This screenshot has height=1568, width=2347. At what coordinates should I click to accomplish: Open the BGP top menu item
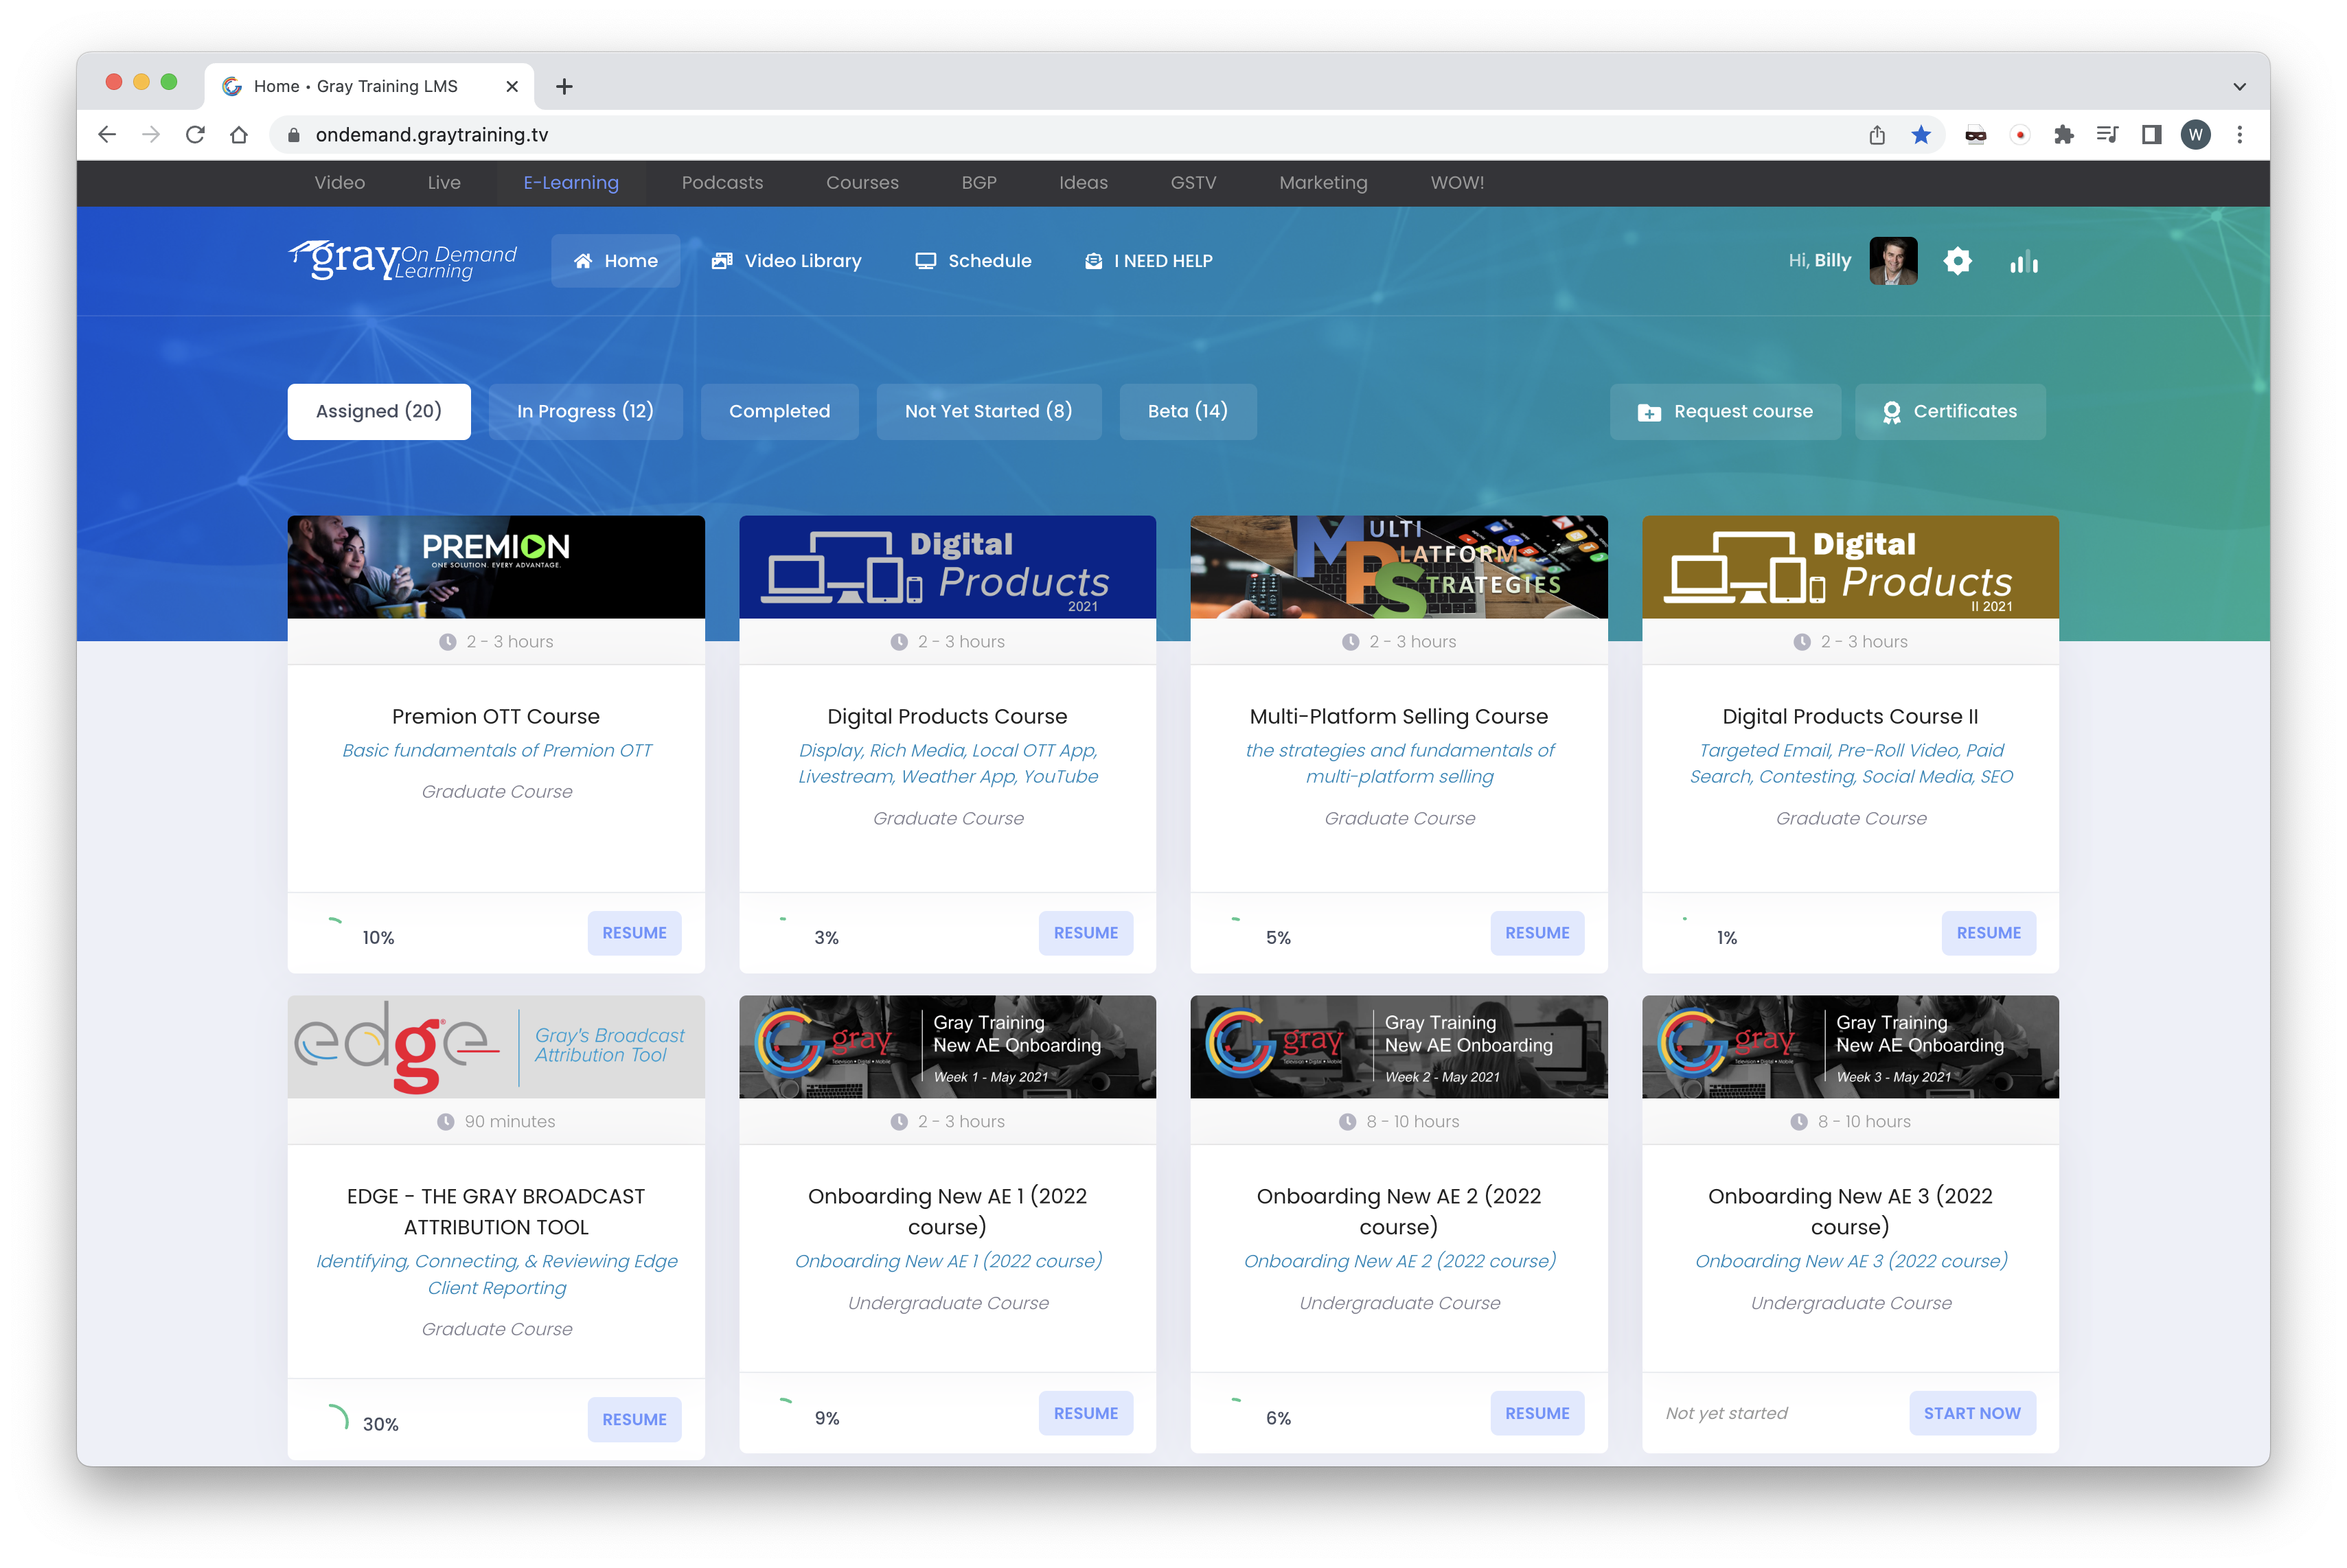point(979,183)
